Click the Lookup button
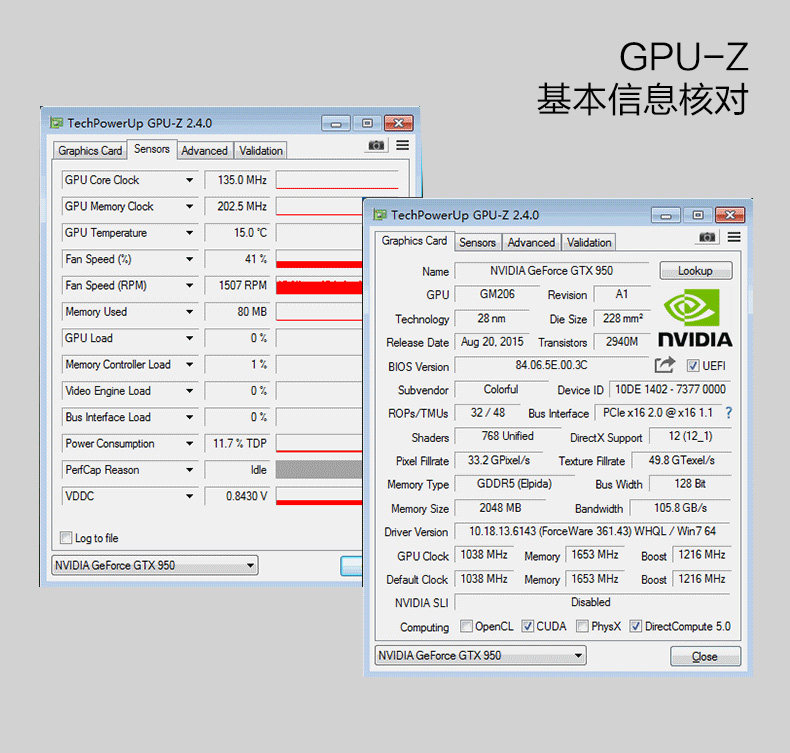The height and width of the screenshot is (753, 790). pos(695,270)
